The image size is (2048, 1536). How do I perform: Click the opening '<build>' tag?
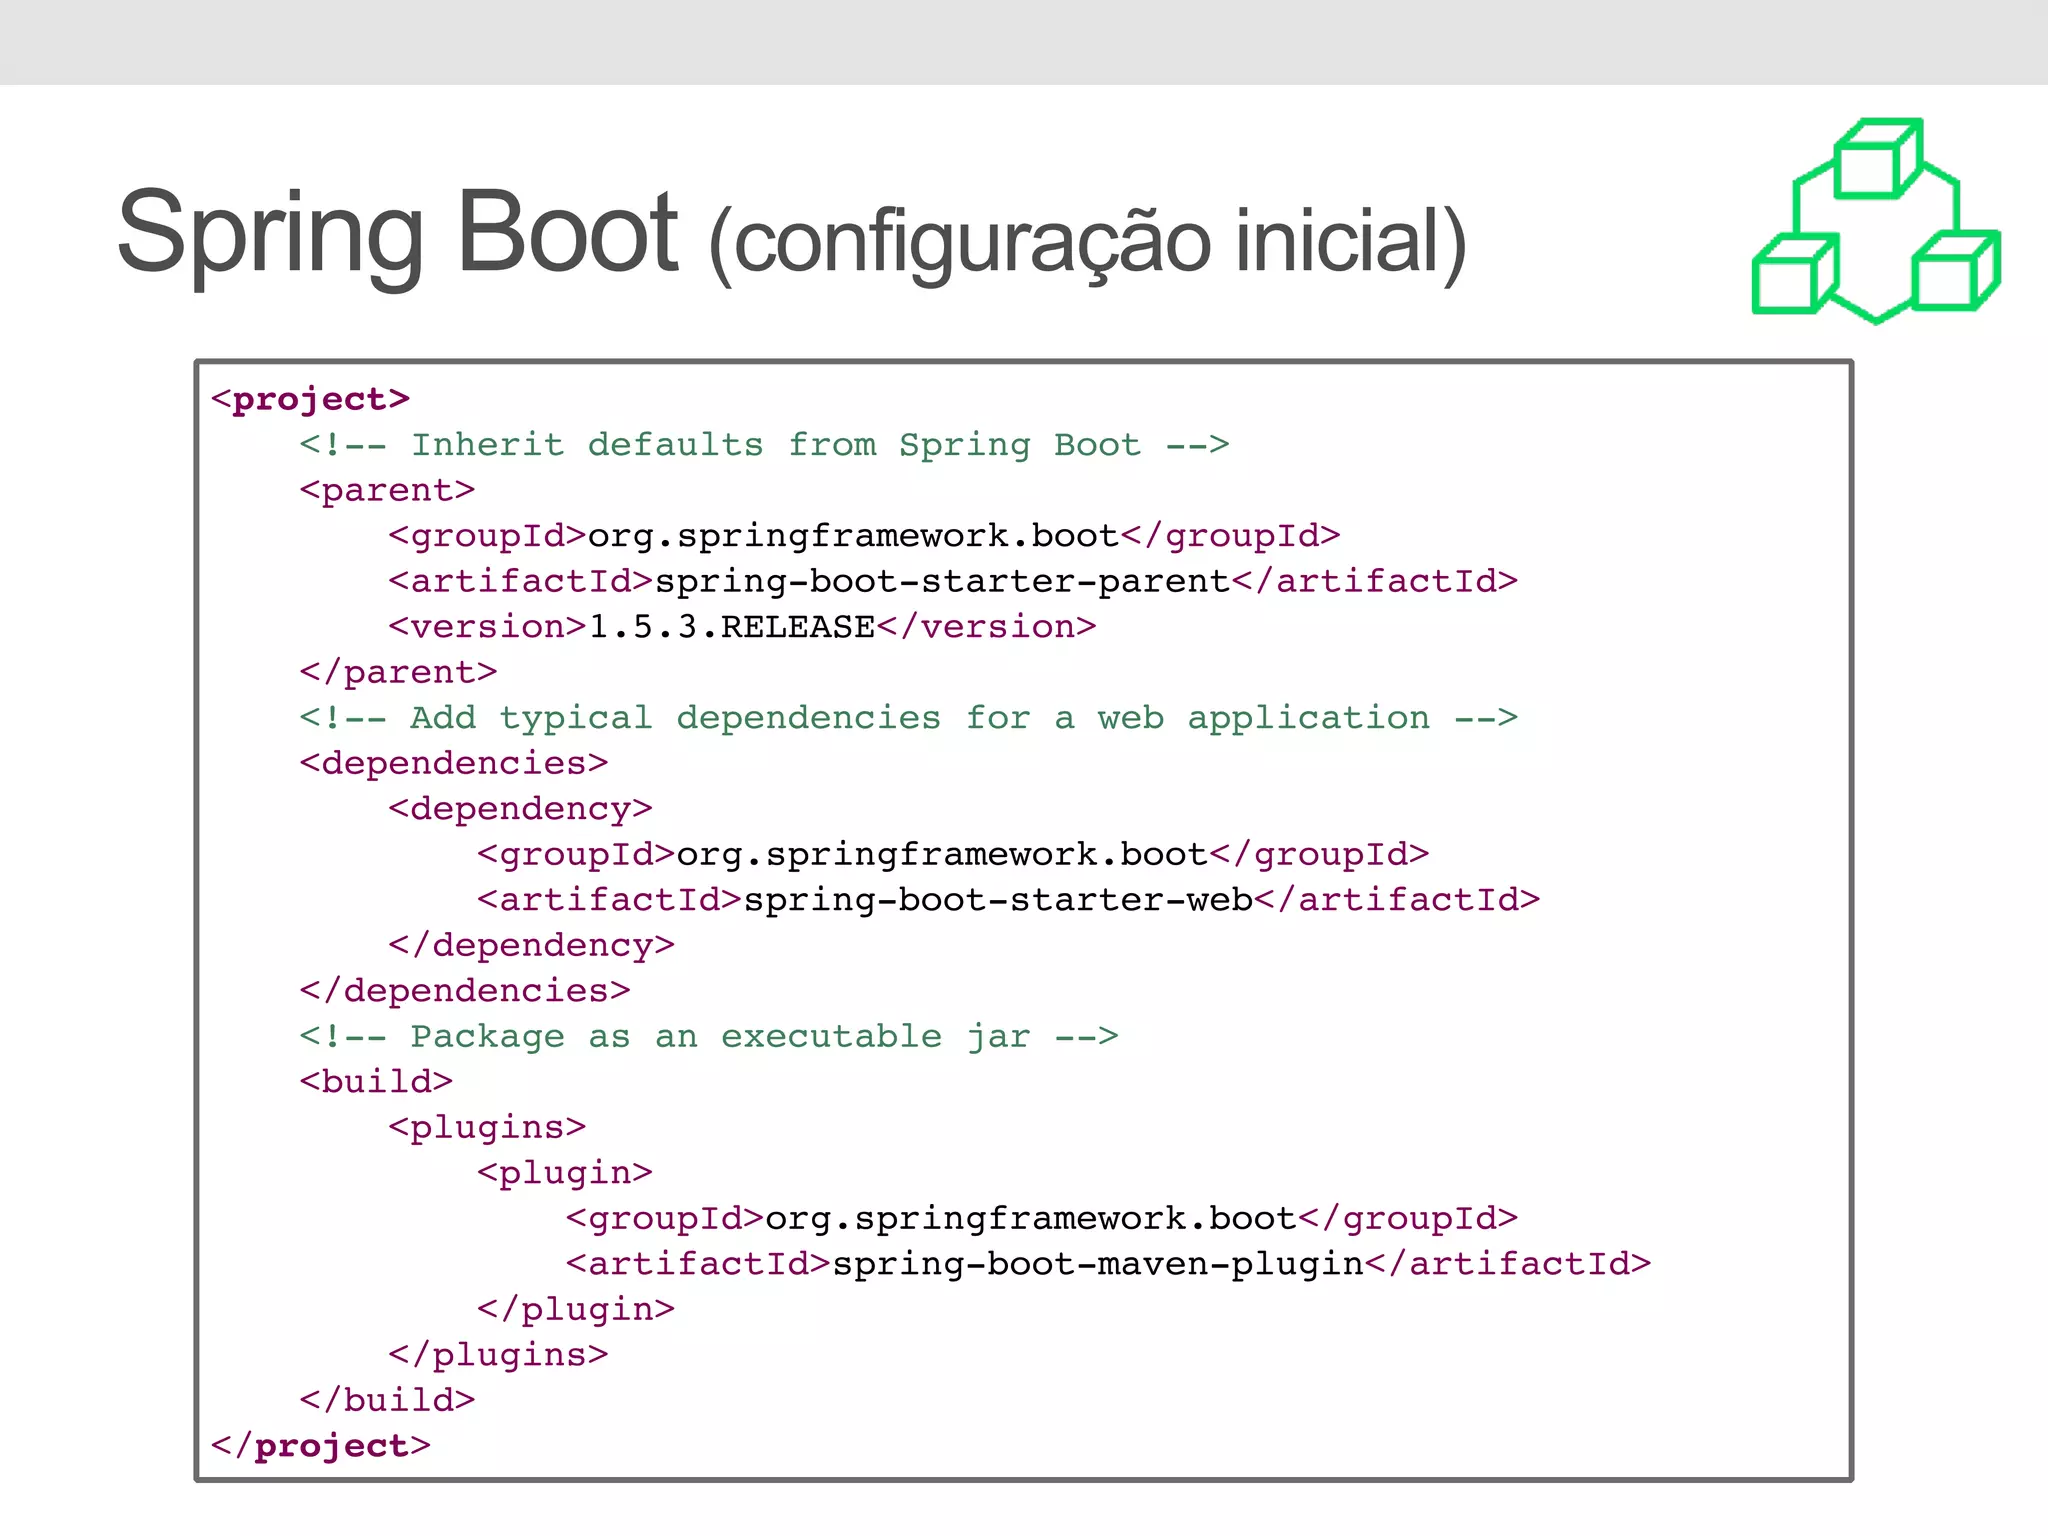[x=377, y=1081]
